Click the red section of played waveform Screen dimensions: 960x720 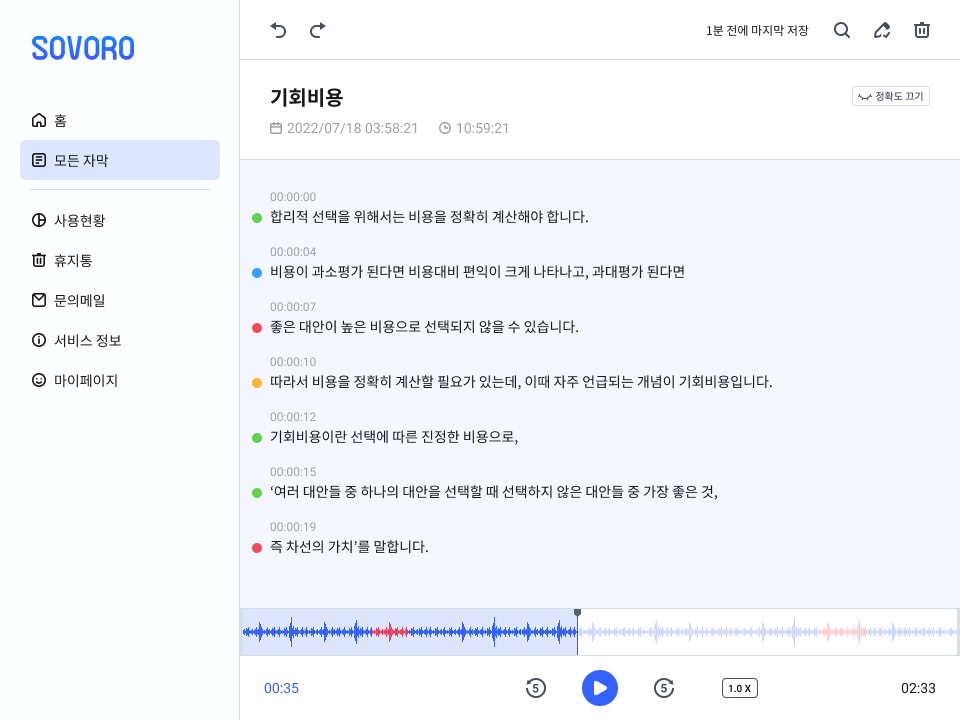pyautogui.click(x=390, y=632)
